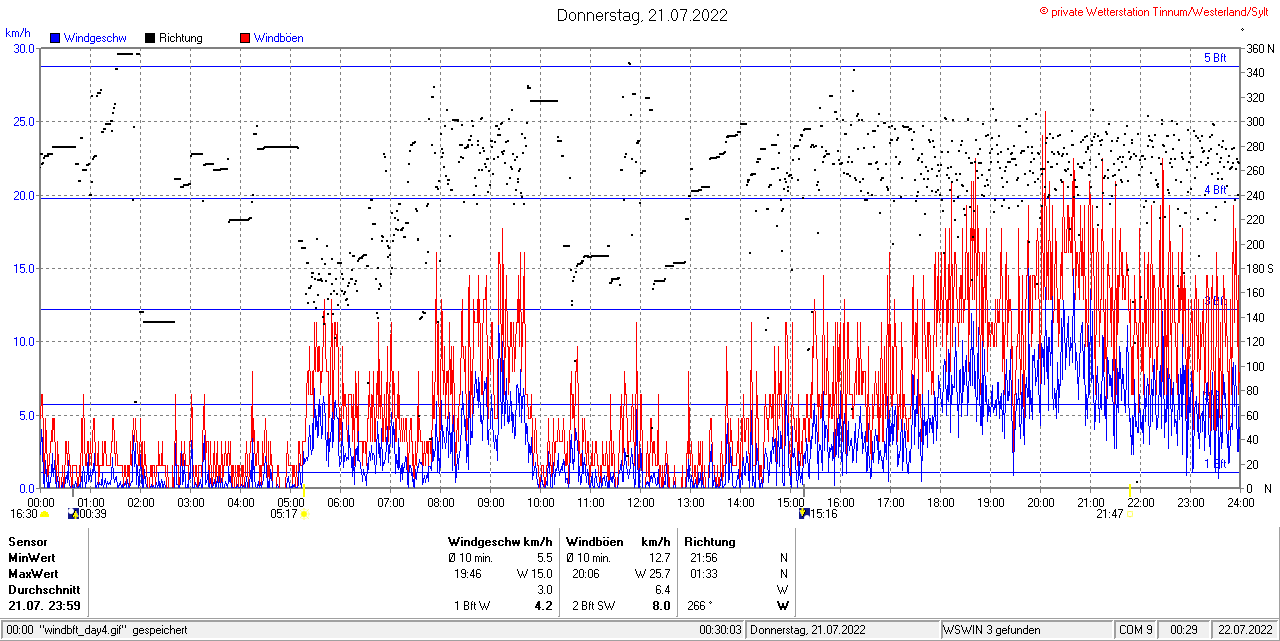Click the 'Windböen km/h' column header
Viewport: 1280px width, 641px height.
click(618, 542)
